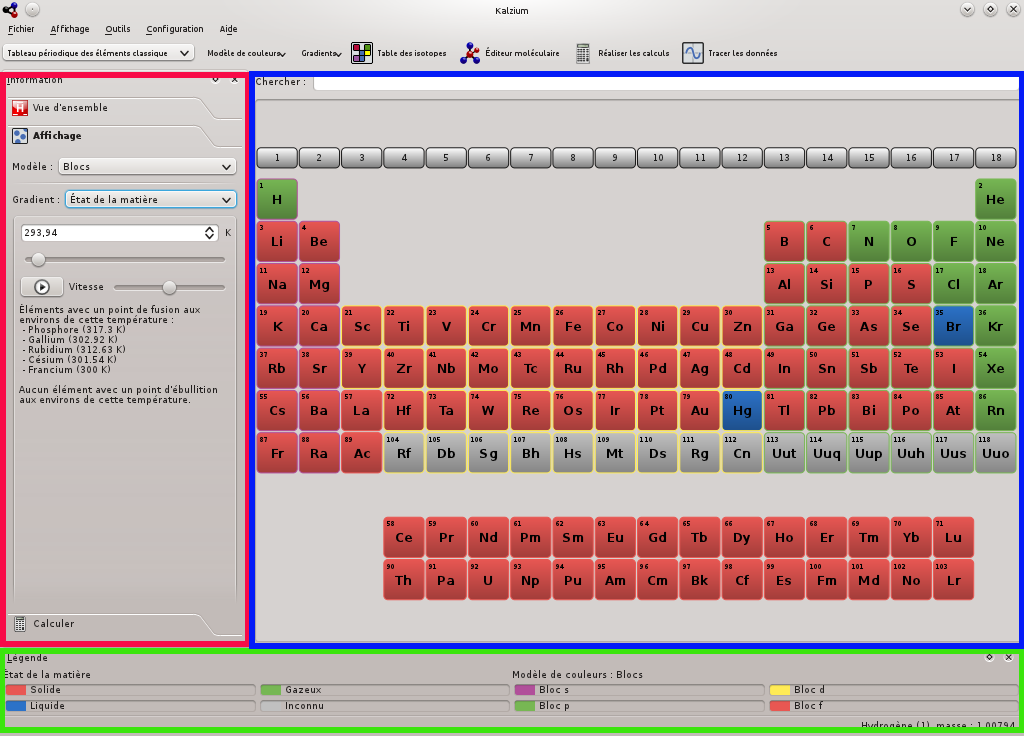Click group column header 18
The image size is (1024, 736).
tap(995, 157)
